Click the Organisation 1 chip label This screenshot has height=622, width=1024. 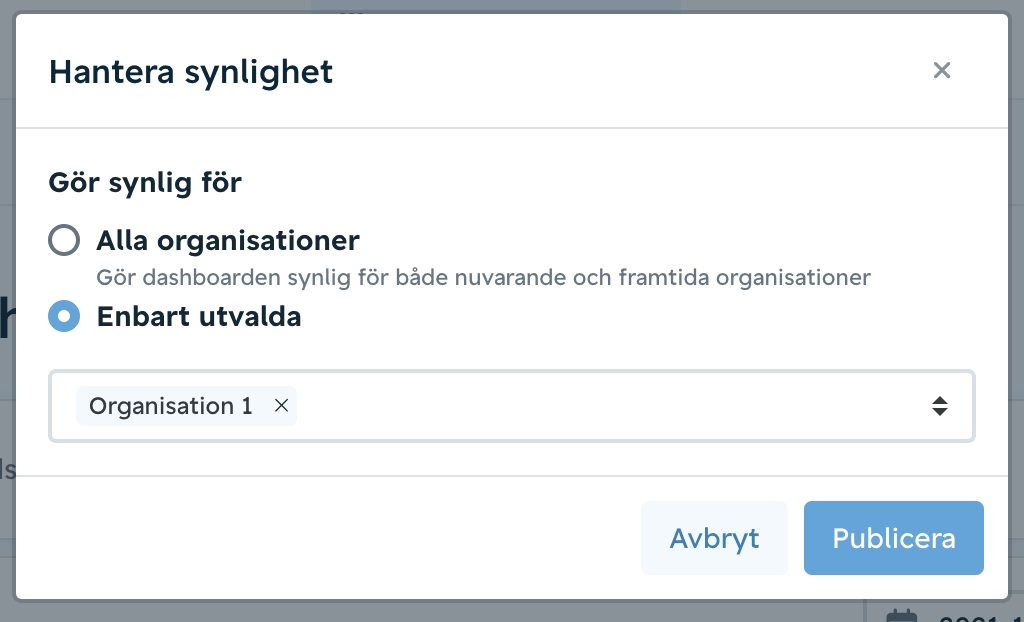pos(170,406)
